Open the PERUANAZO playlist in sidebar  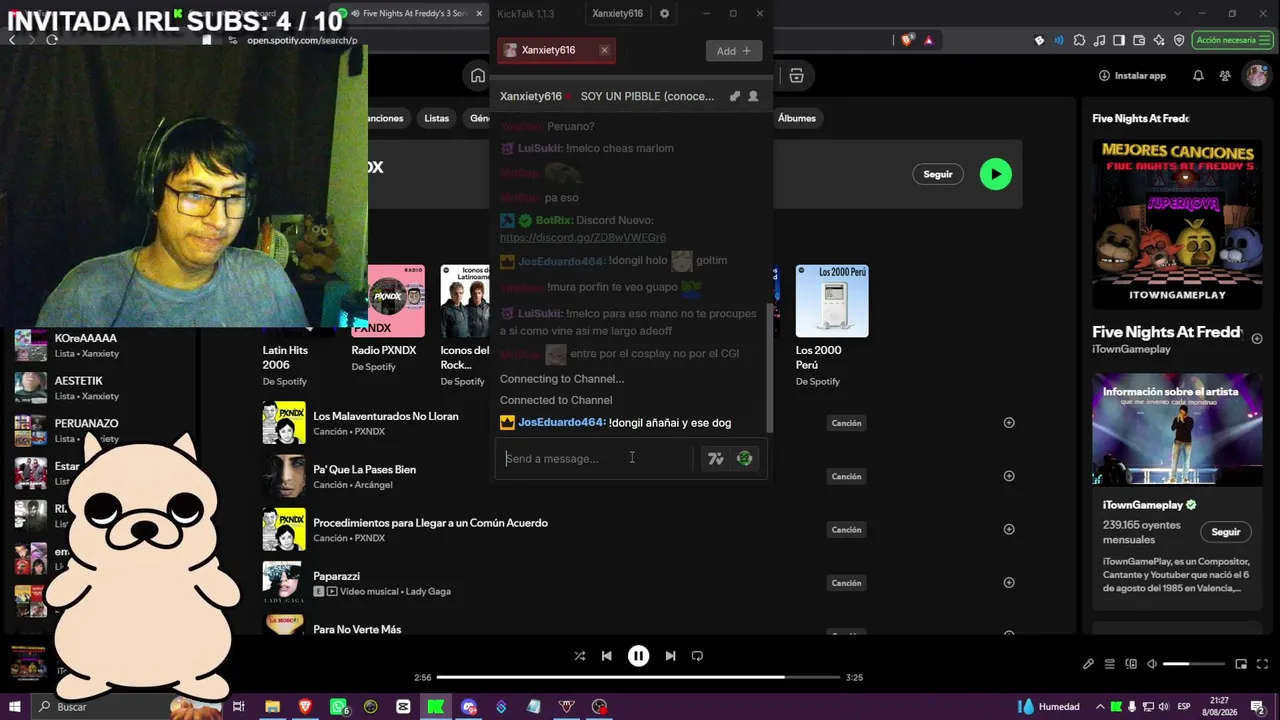point(101,430)
